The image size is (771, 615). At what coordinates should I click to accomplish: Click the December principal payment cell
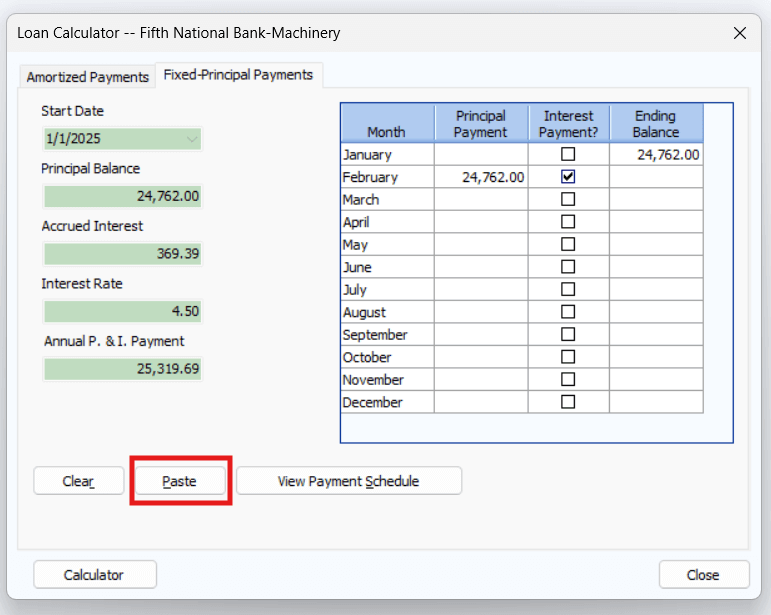point(481,402)
